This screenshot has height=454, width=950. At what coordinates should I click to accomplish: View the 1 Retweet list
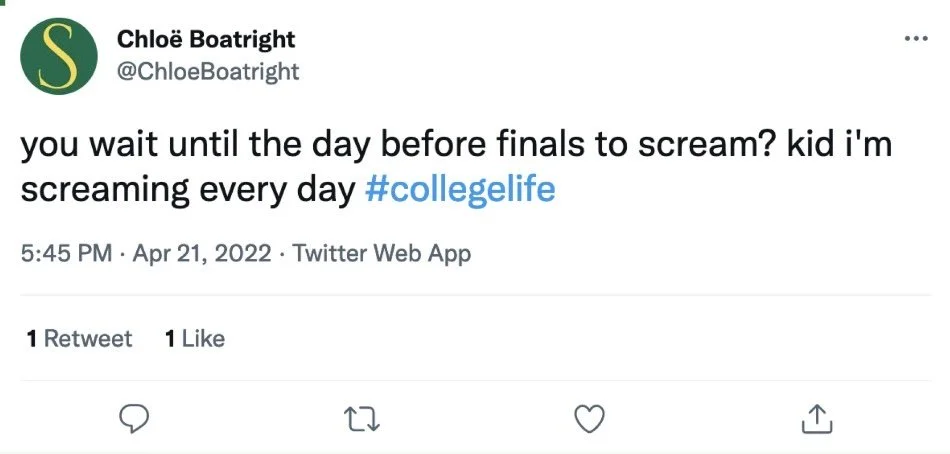[x=79, y=339]
